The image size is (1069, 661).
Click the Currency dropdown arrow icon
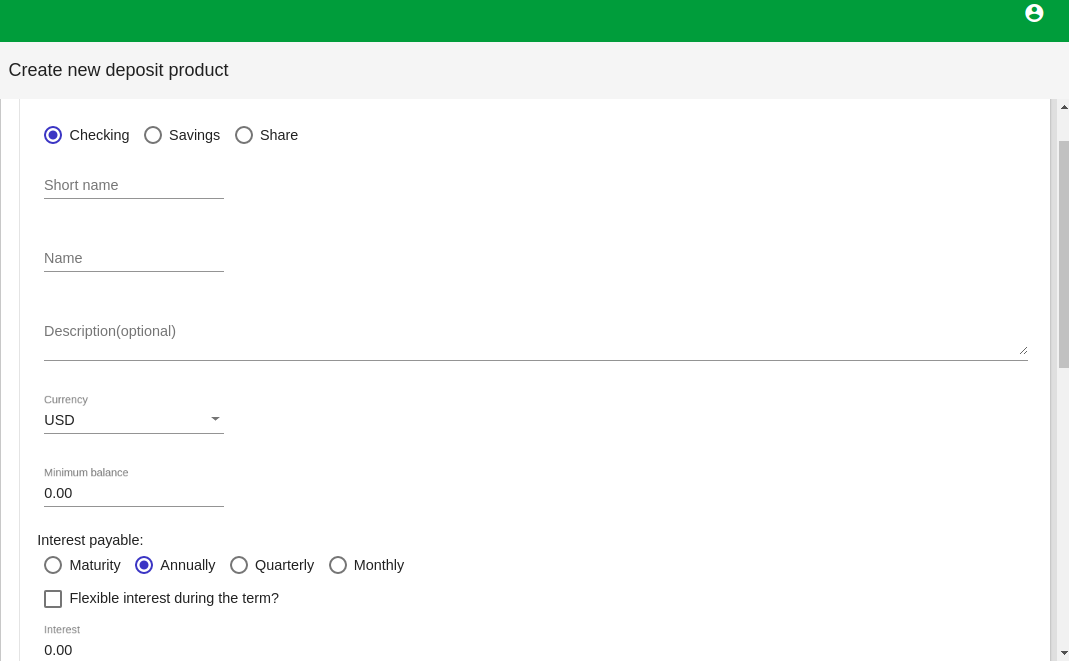coord(215,418)
